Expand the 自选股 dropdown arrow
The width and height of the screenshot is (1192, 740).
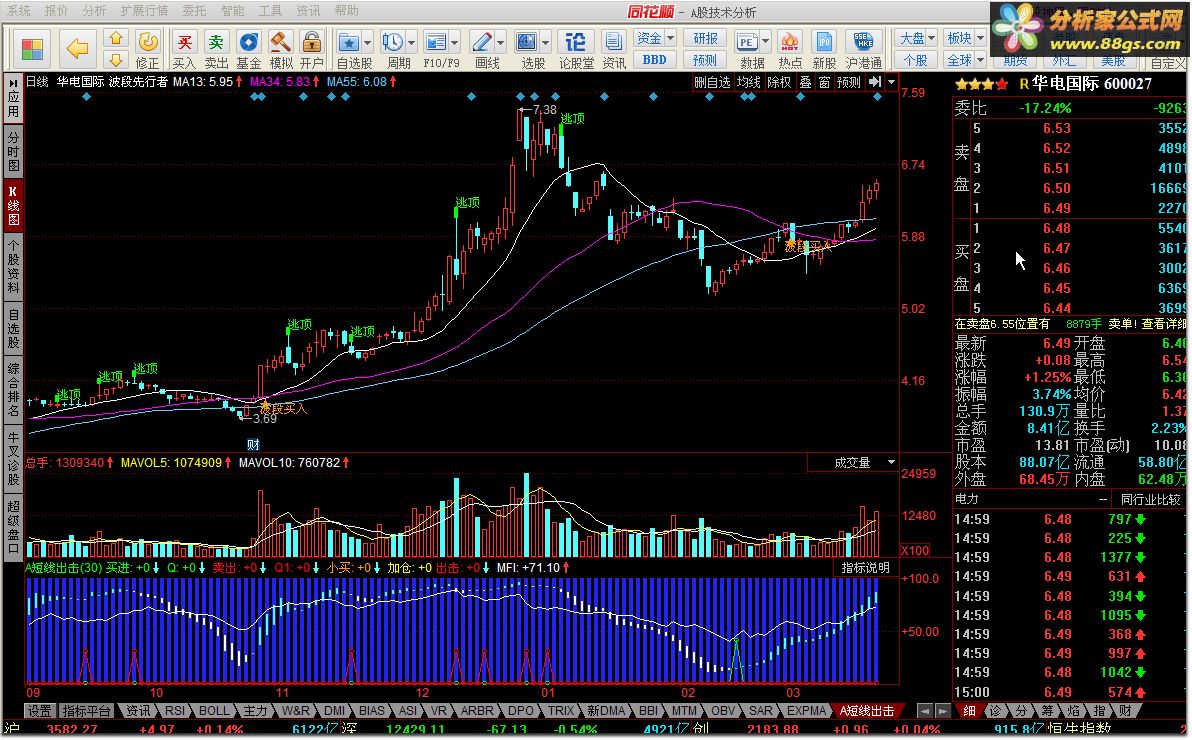coord(368,42)
